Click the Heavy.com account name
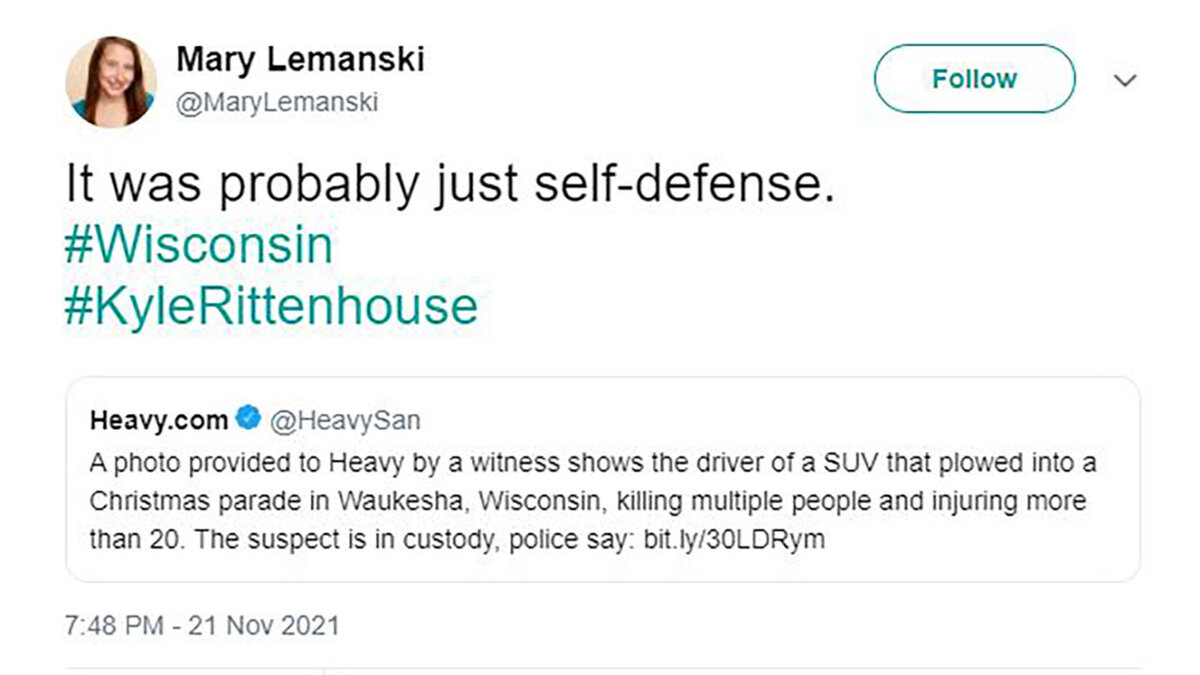Screen dimensions: 1200x675 159,421
